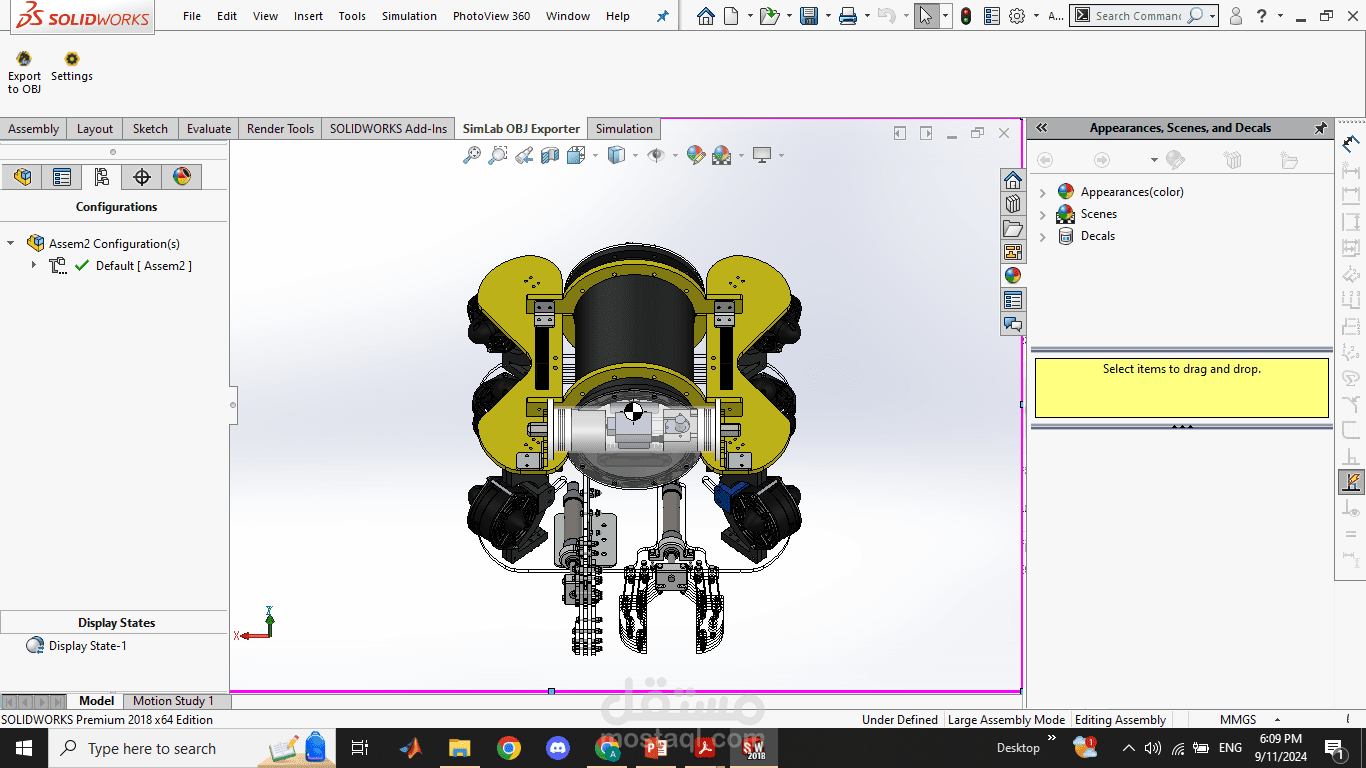The image size is (1366, 768).
Task: Pin the SolidWorks menu bar
Action: (662, 16)
